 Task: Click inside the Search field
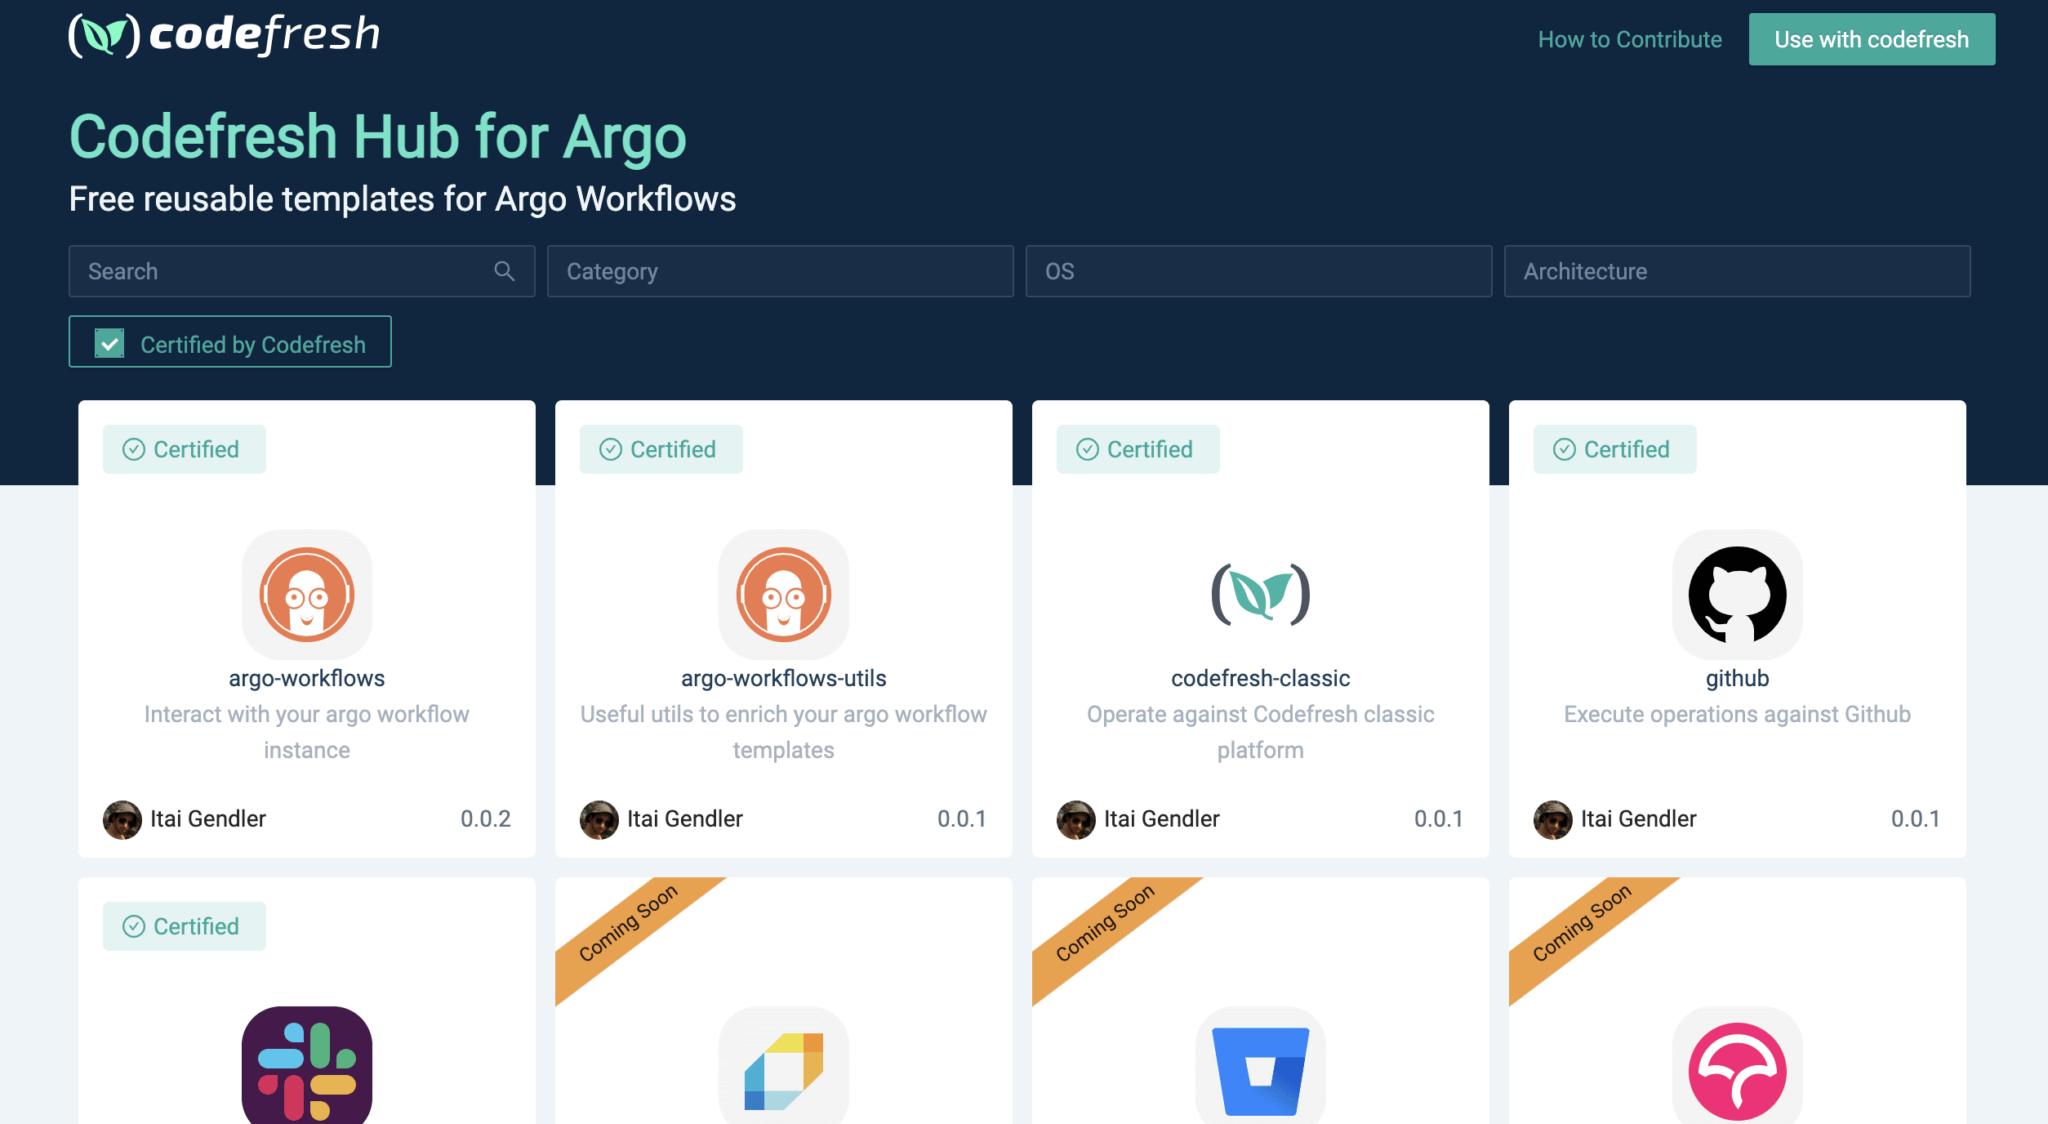pos(280,271)
